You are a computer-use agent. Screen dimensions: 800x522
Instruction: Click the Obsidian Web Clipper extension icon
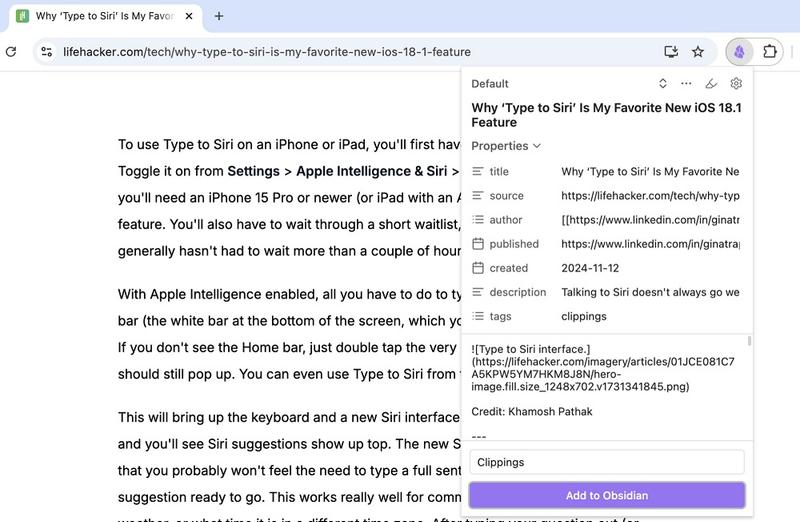[739, 52]
